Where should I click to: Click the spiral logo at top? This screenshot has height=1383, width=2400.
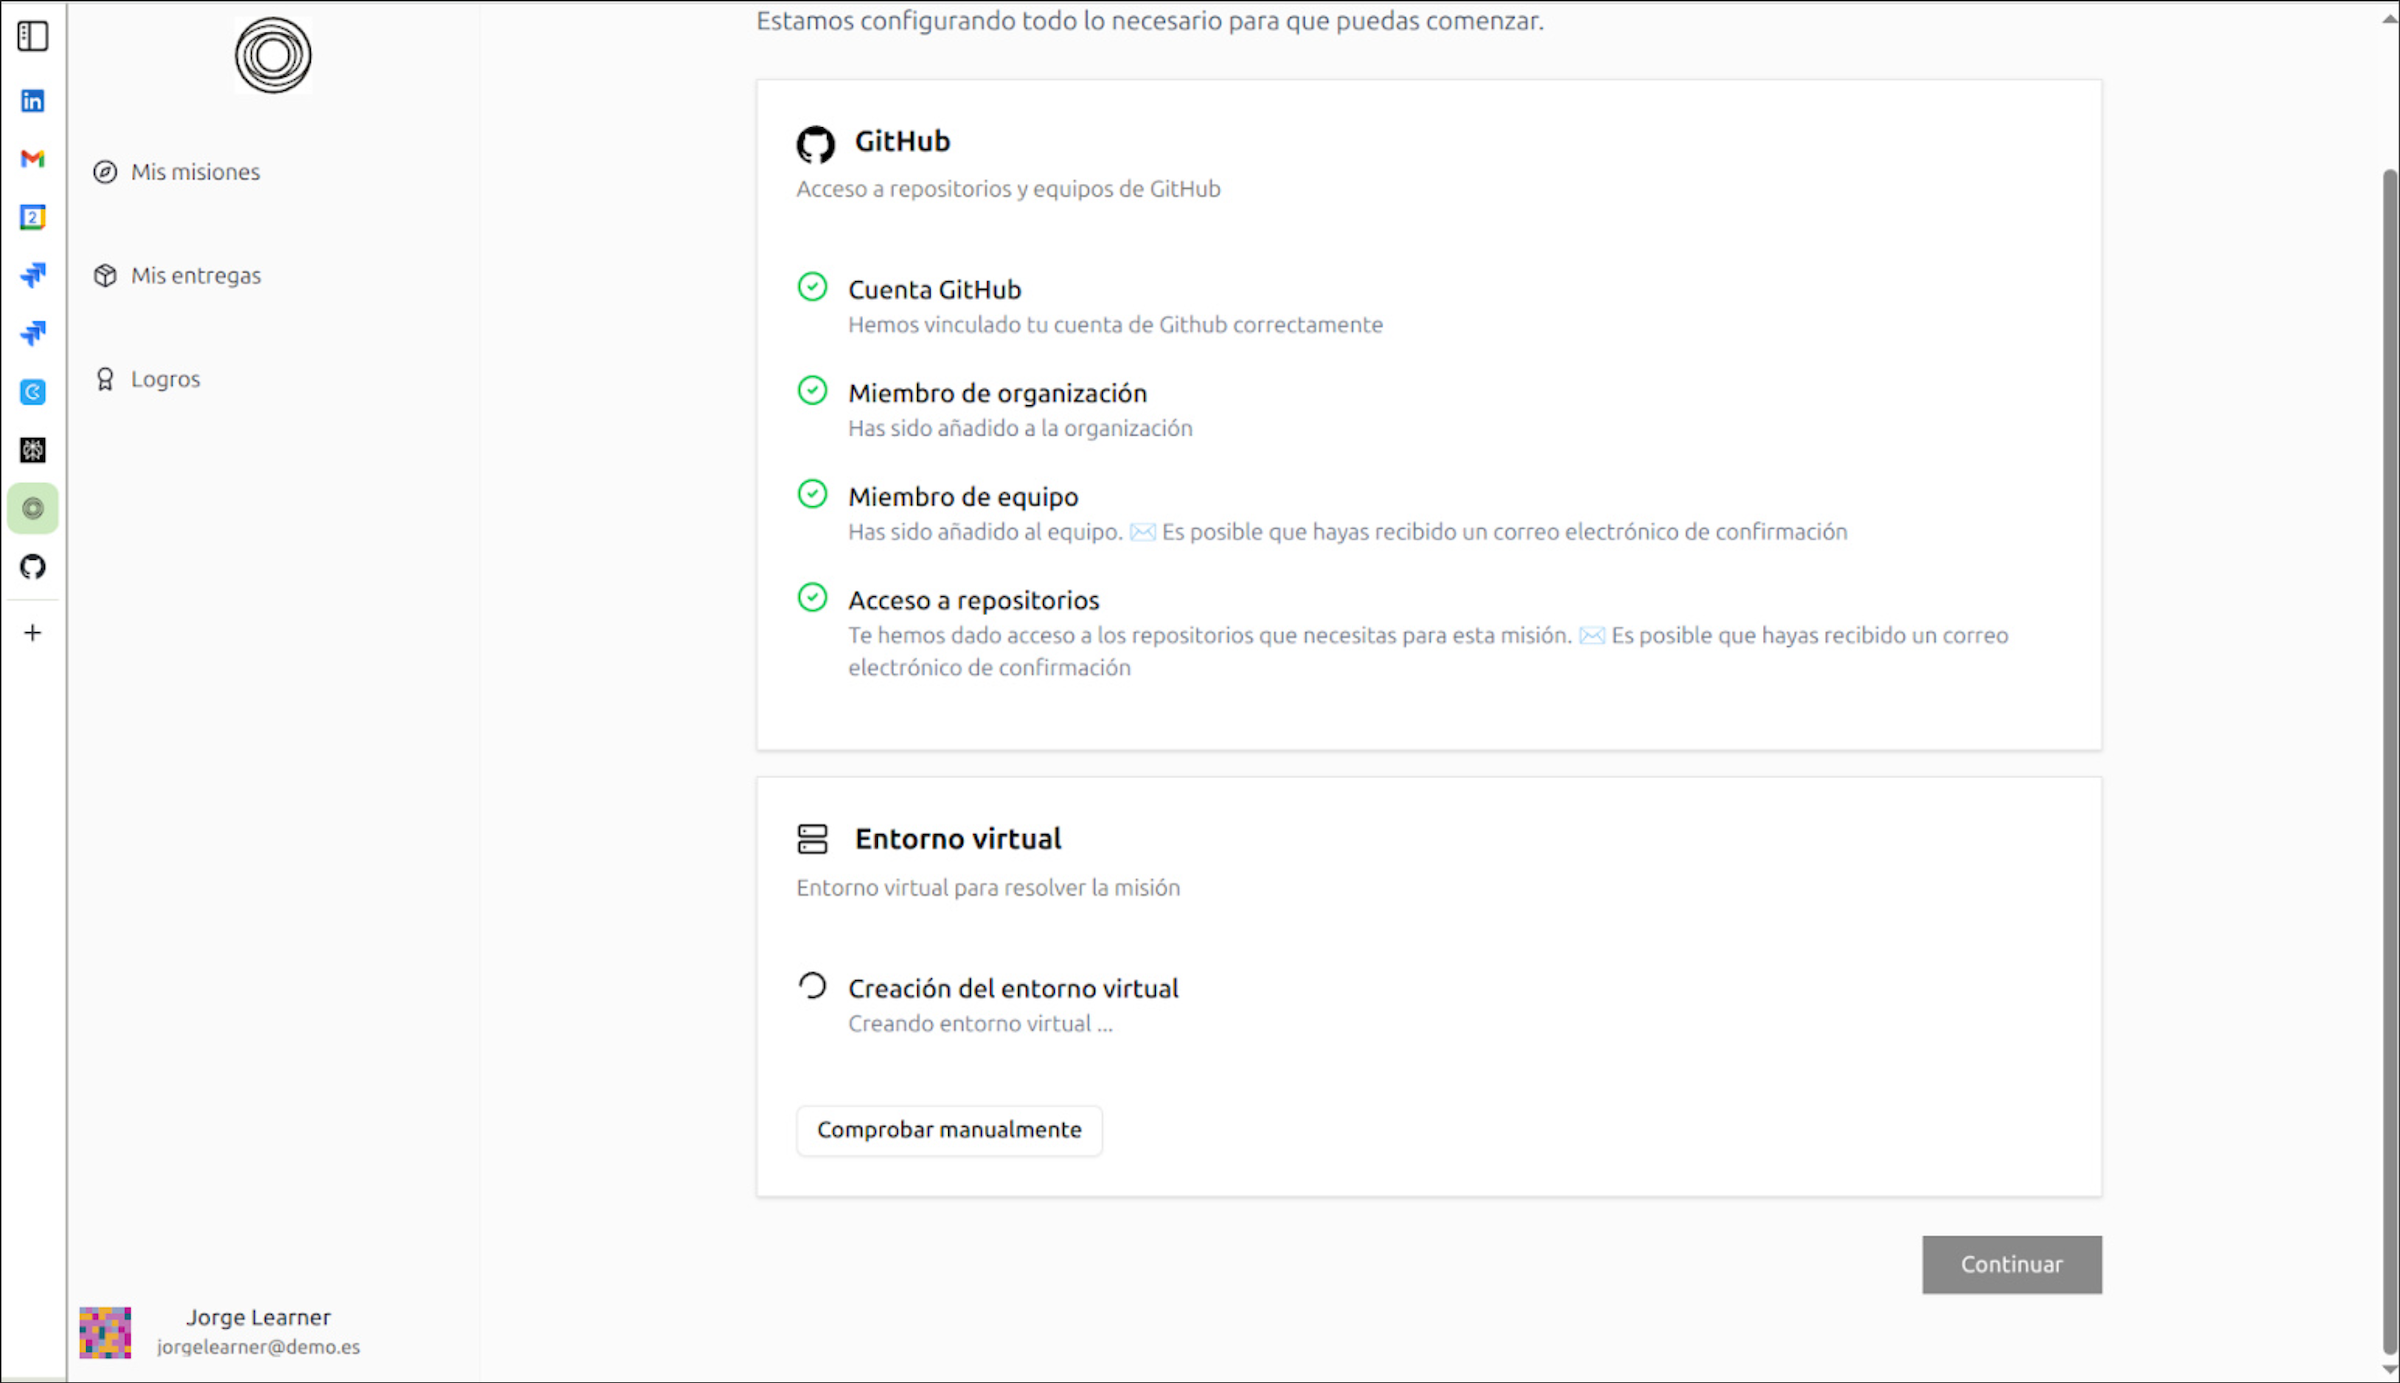273,56
